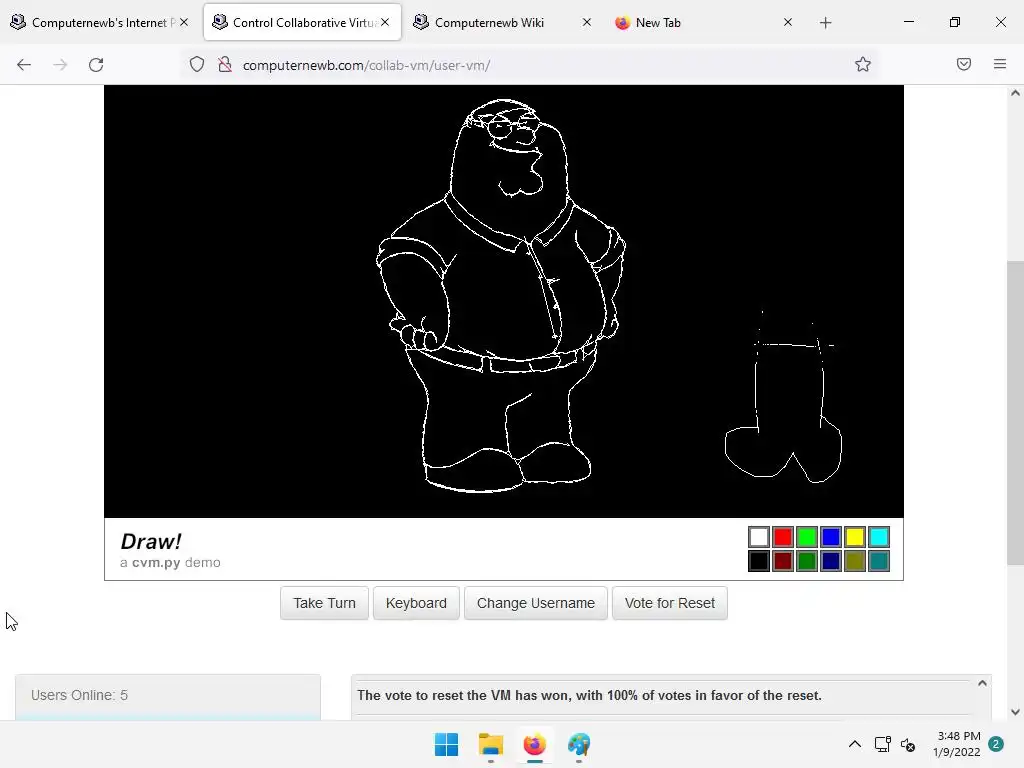Click the page scrollbar up arrow

click(x=1015, y=93)
